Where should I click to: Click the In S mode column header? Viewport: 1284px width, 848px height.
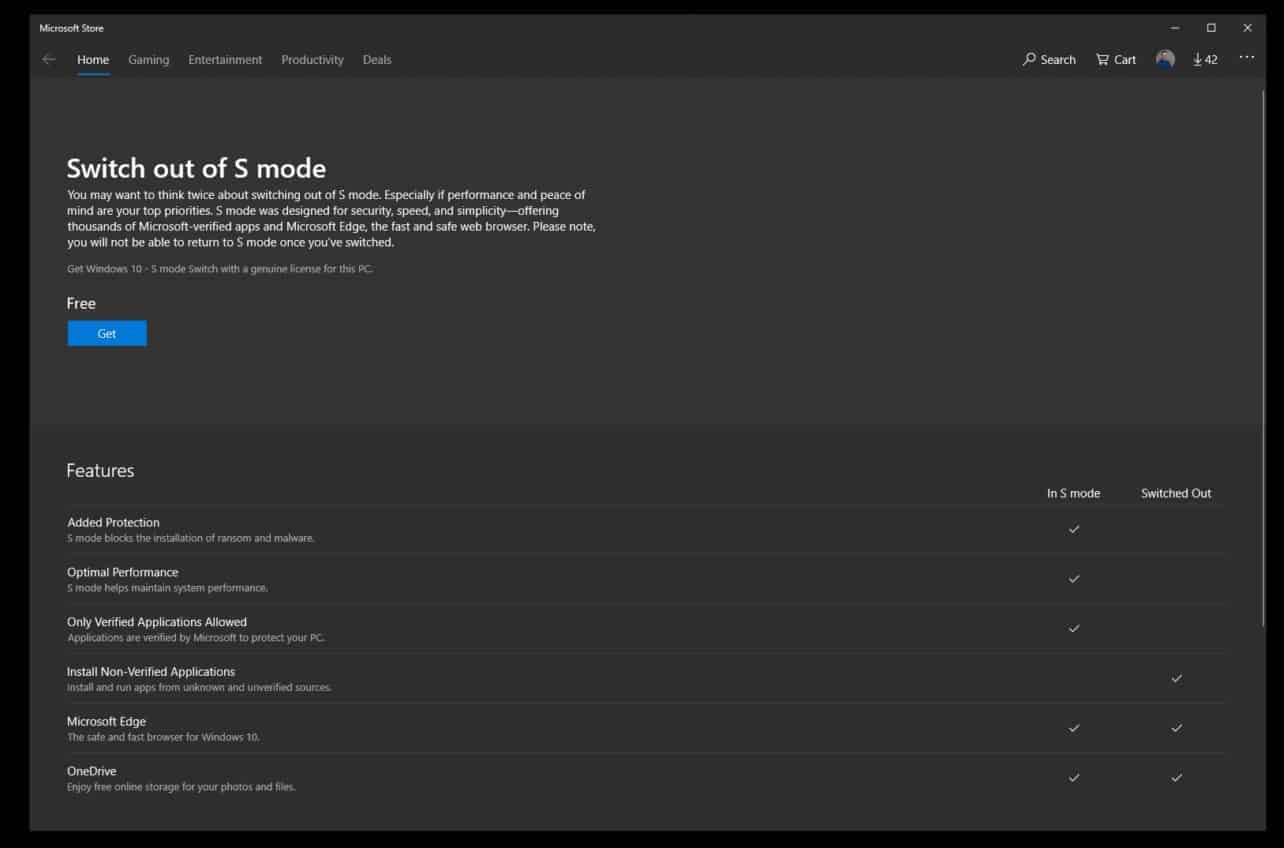(1073, 493)
